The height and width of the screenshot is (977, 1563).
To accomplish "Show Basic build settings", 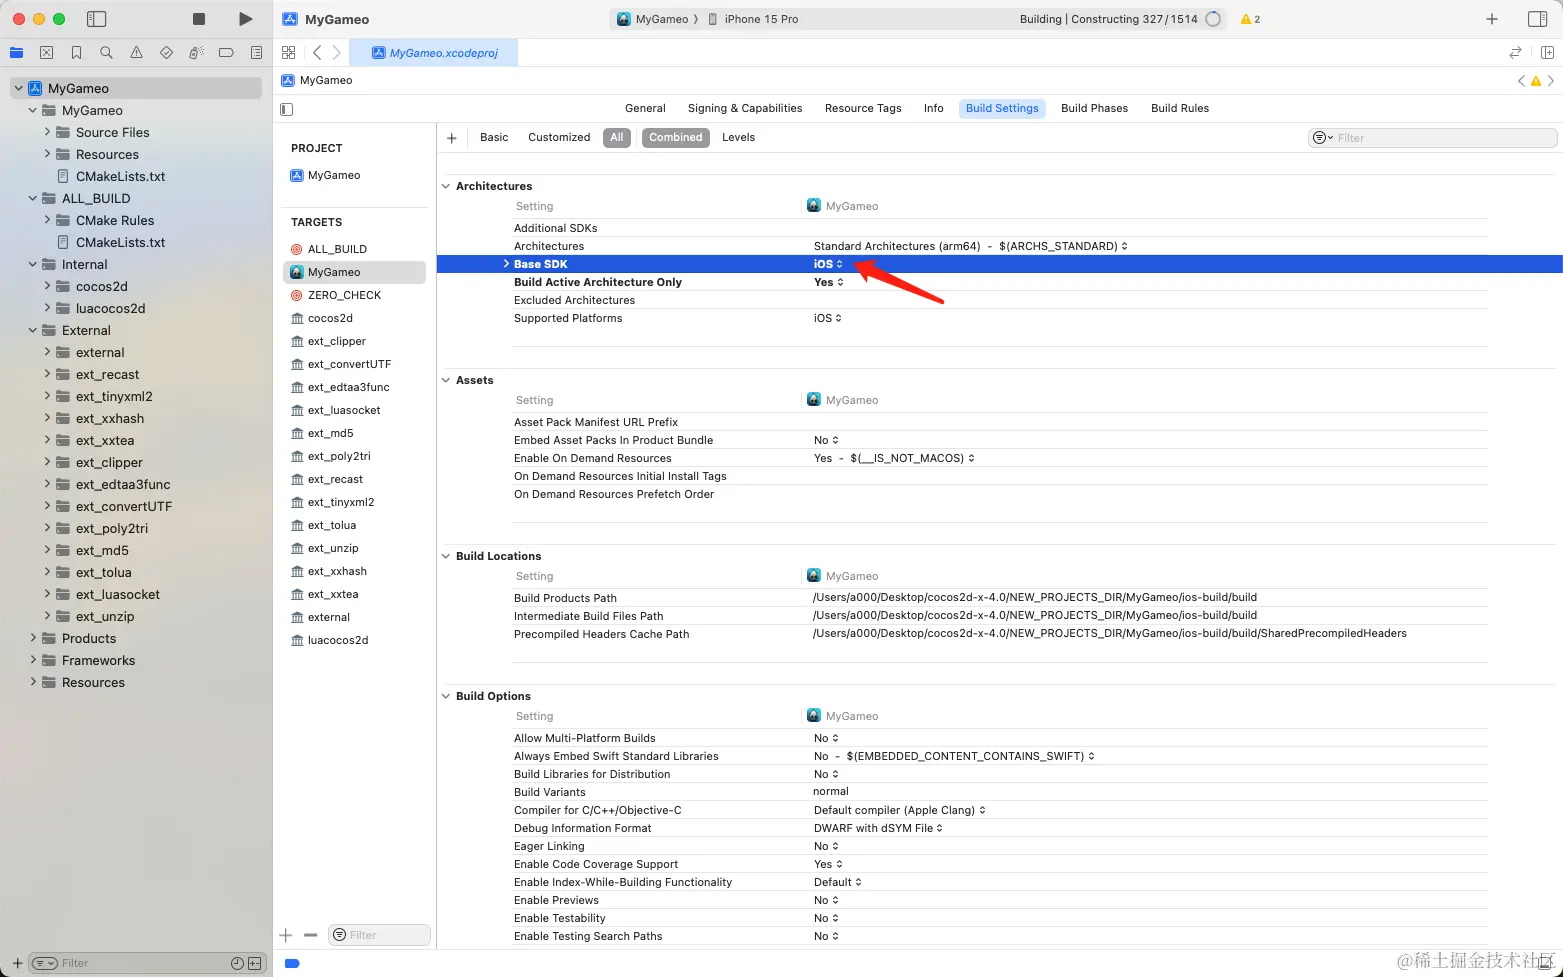I will pyautogui.click(x=494, y=138).
